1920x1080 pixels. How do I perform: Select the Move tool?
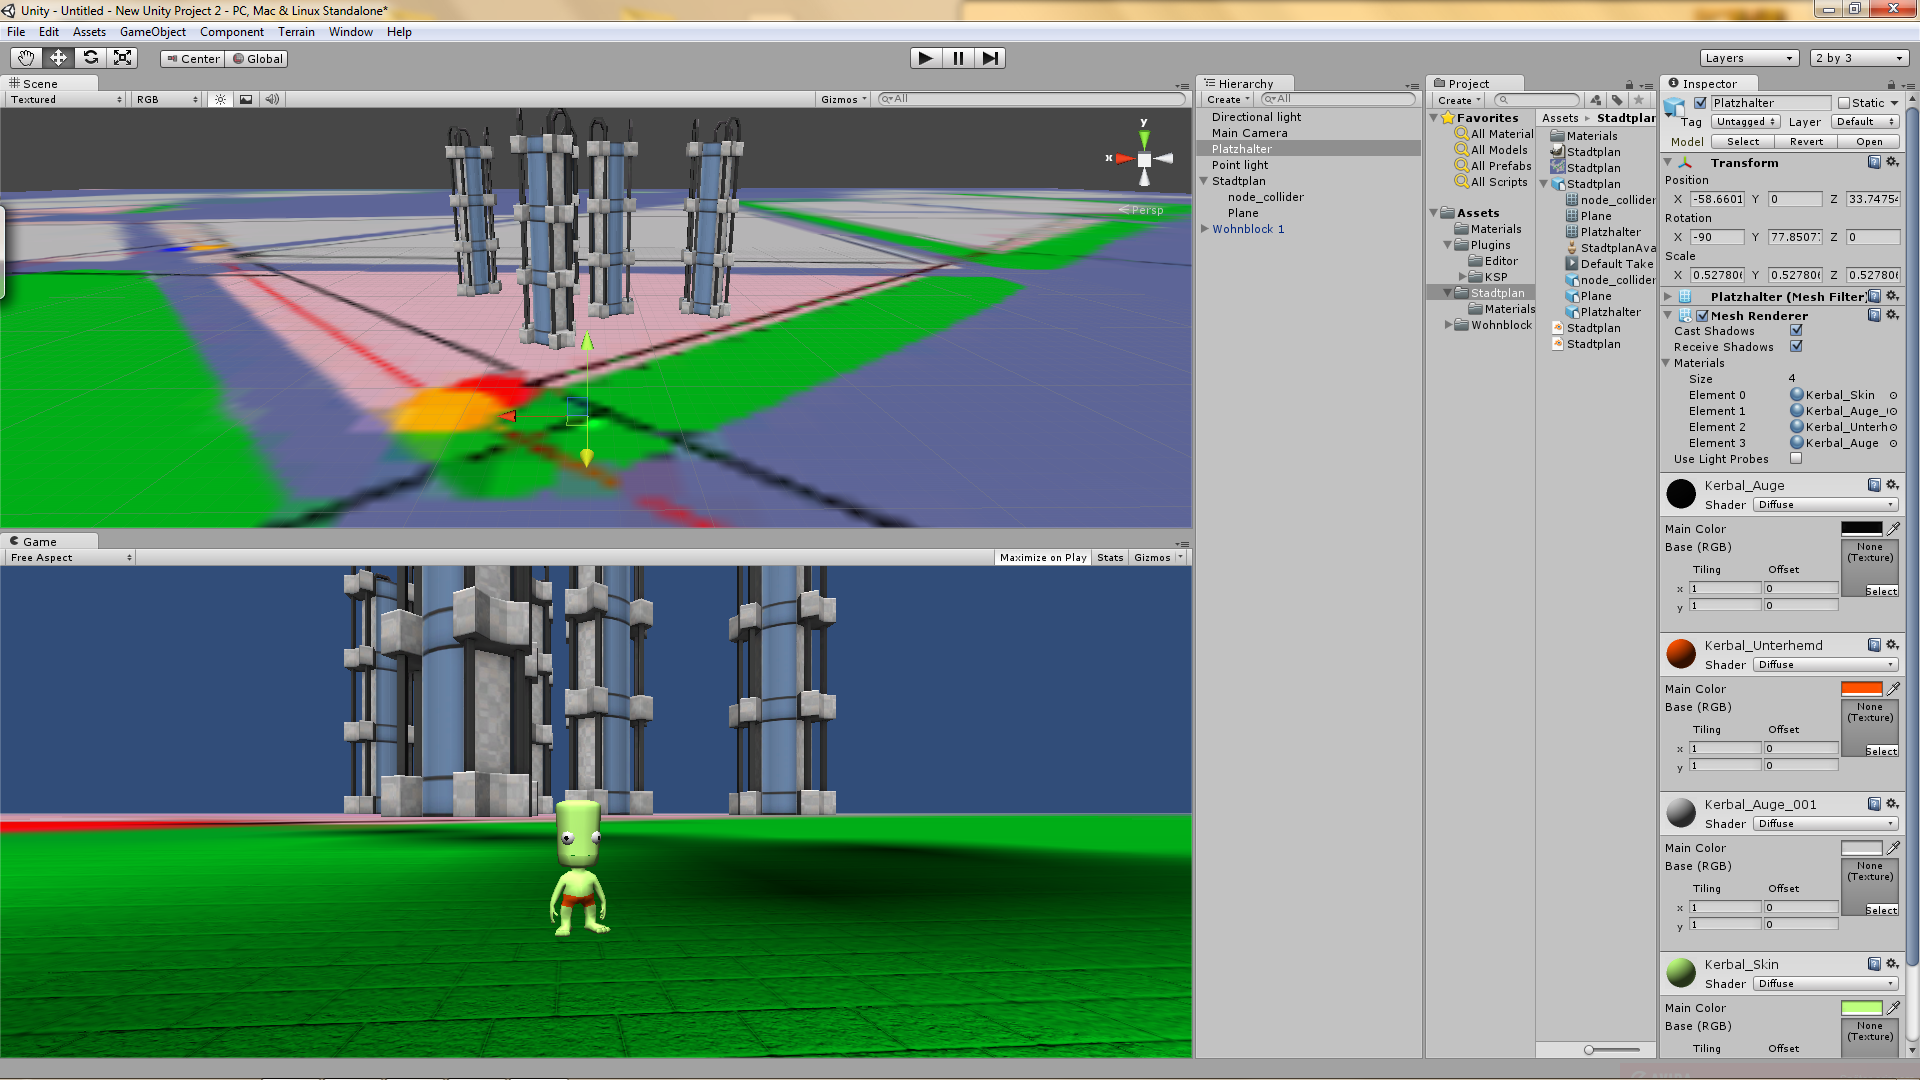[x=58, y=58]
